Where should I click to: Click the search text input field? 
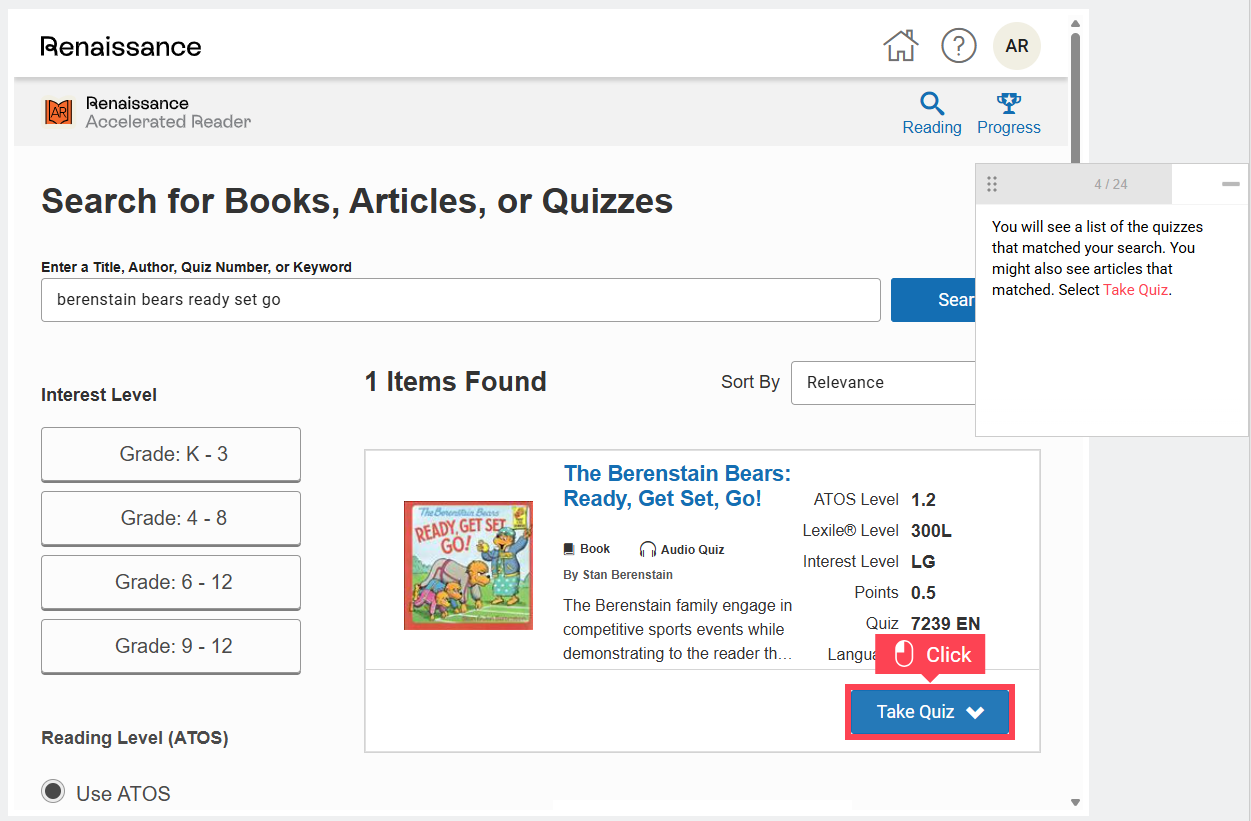click(460, 300)
